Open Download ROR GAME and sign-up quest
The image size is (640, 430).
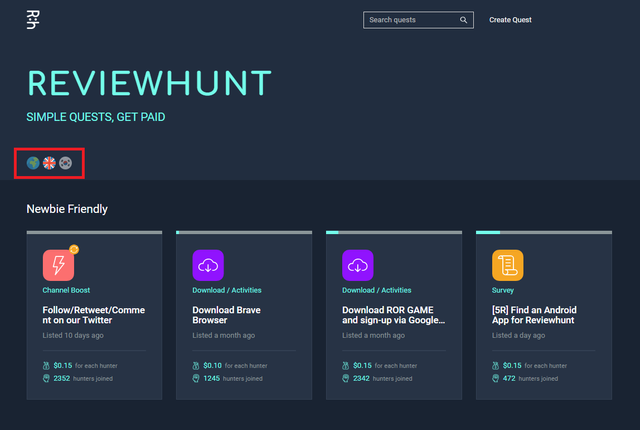coord(393,315)
